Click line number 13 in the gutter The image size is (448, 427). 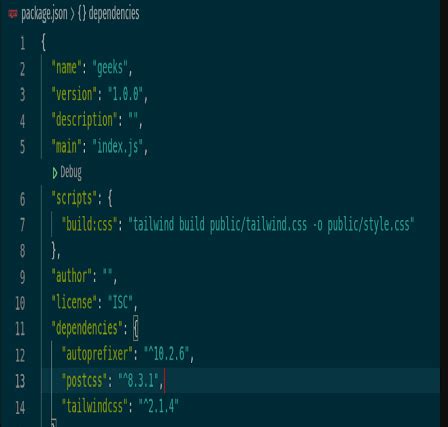[x=20, y=381]
